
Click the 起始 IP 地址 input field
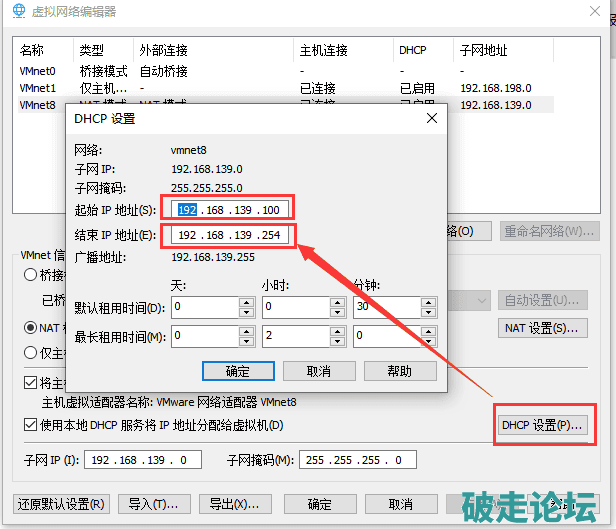232,209
